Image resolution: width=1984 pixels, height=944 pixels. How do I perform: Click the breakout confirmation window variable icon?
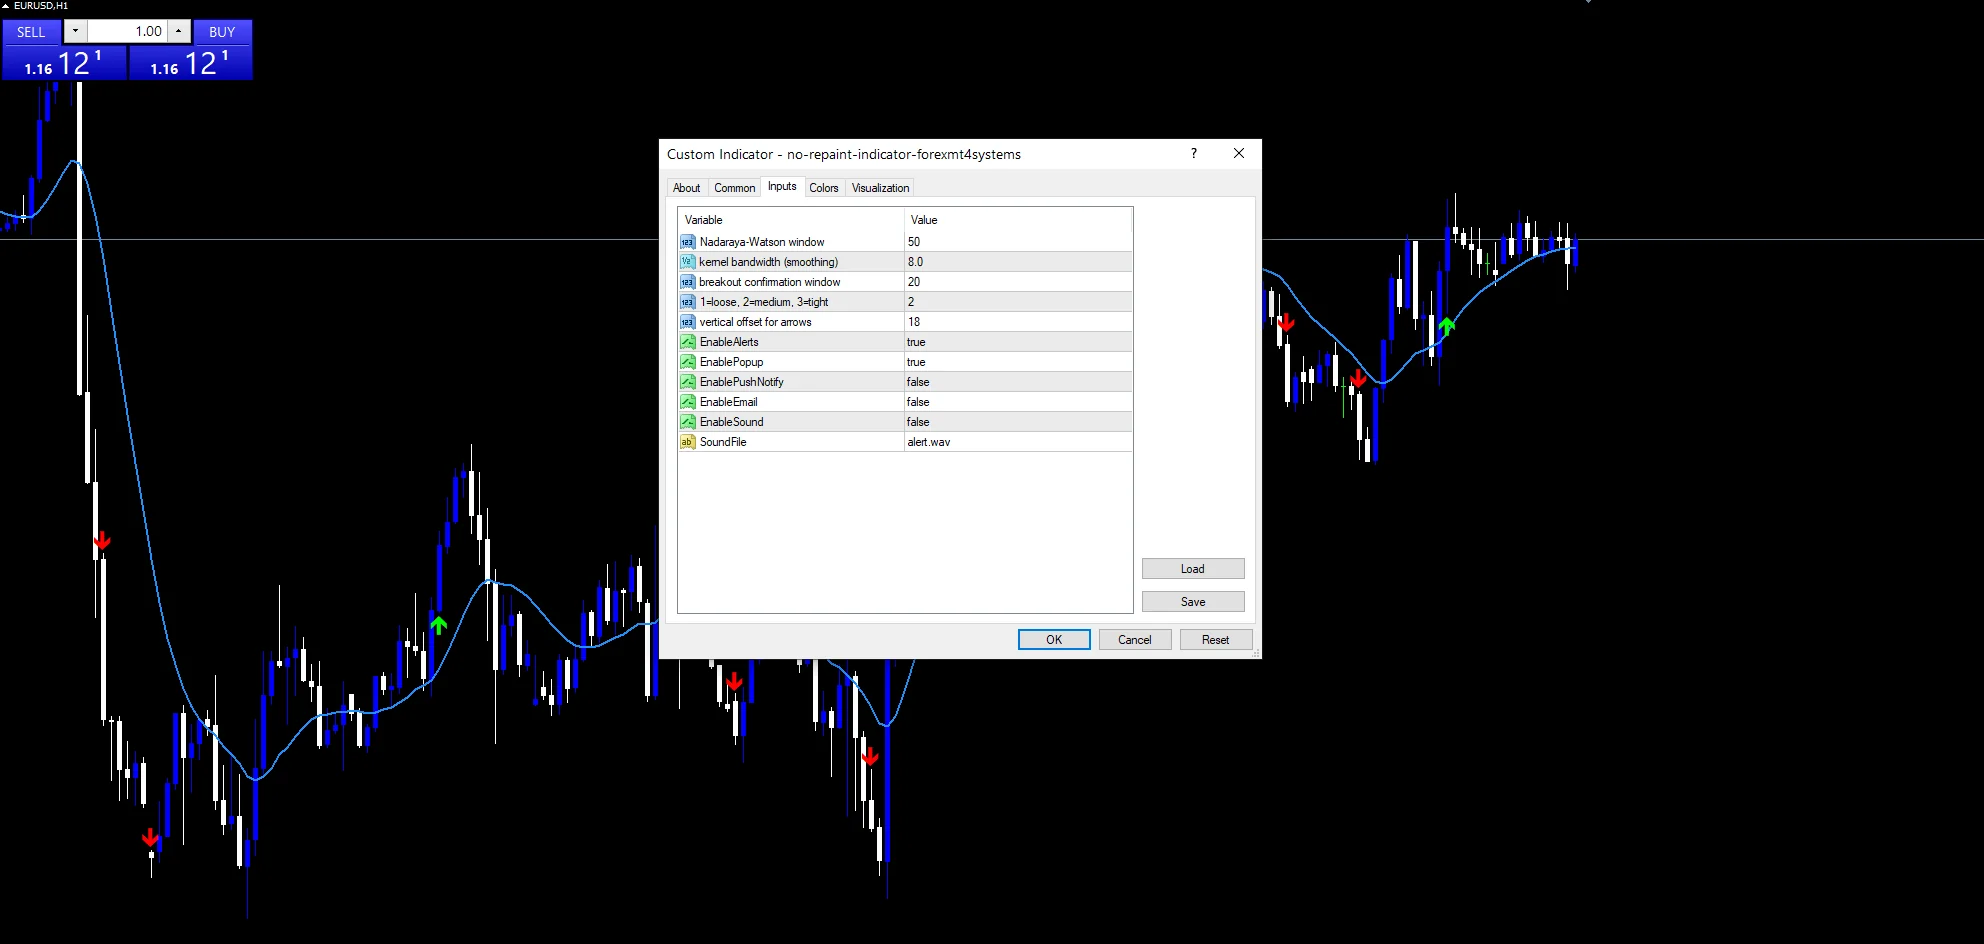[x=687, y=282]
